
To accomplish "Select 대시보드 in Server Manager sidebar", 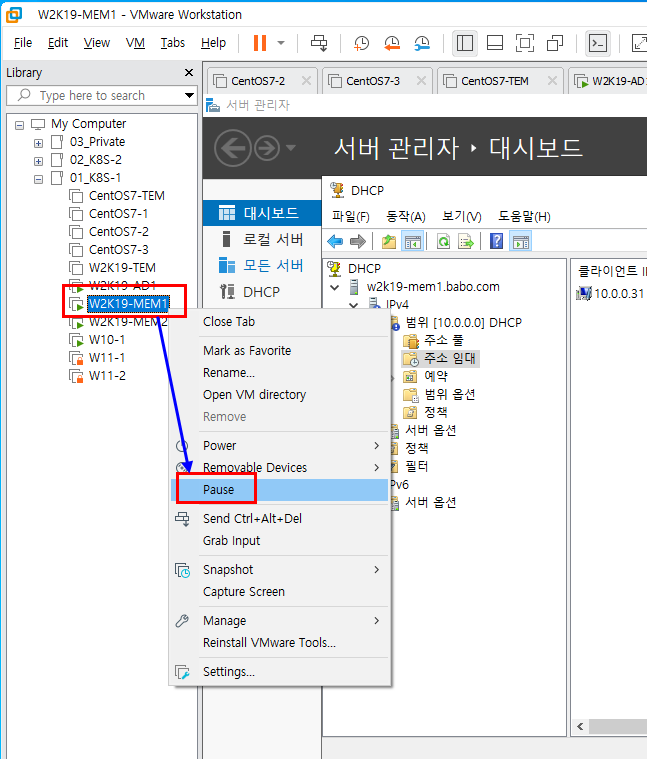I will tap(262, 213).
